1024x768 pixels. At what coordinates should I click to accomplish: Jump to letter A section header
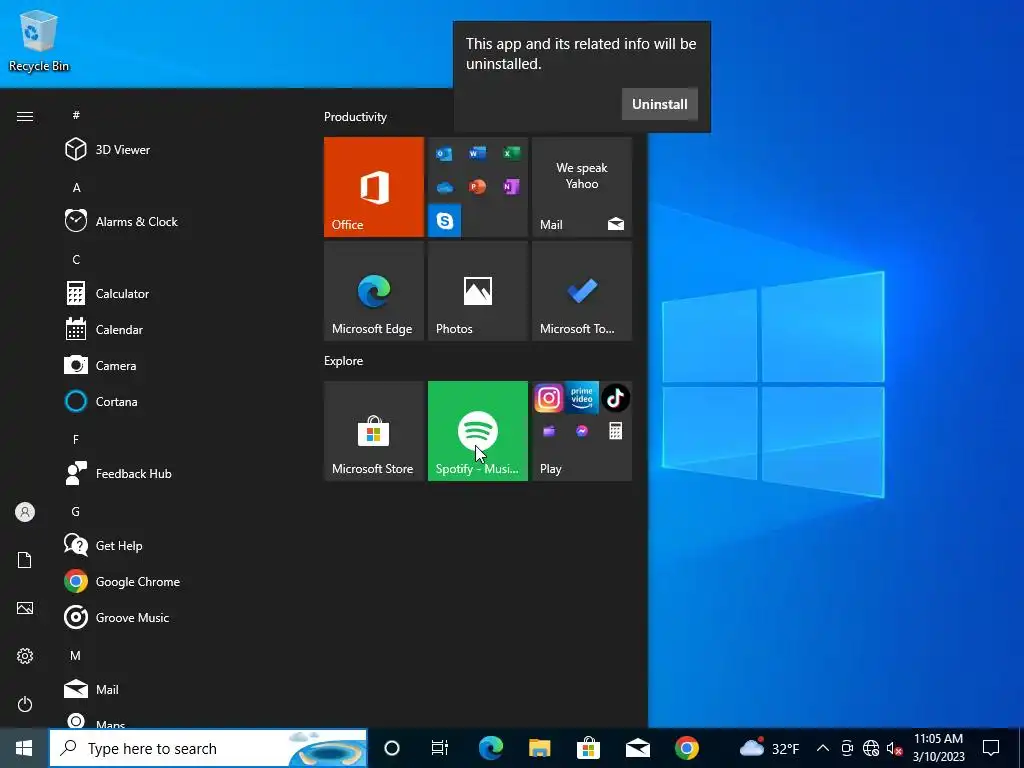76,188
